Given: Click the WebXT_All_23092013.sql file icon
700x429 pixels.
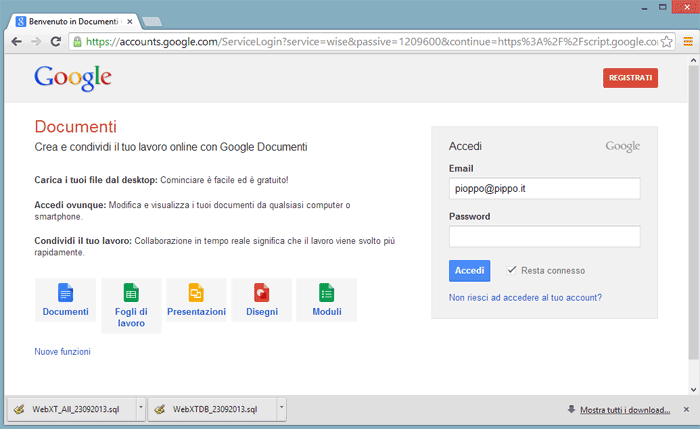Looking at the screenshot, I should point(19,409).
